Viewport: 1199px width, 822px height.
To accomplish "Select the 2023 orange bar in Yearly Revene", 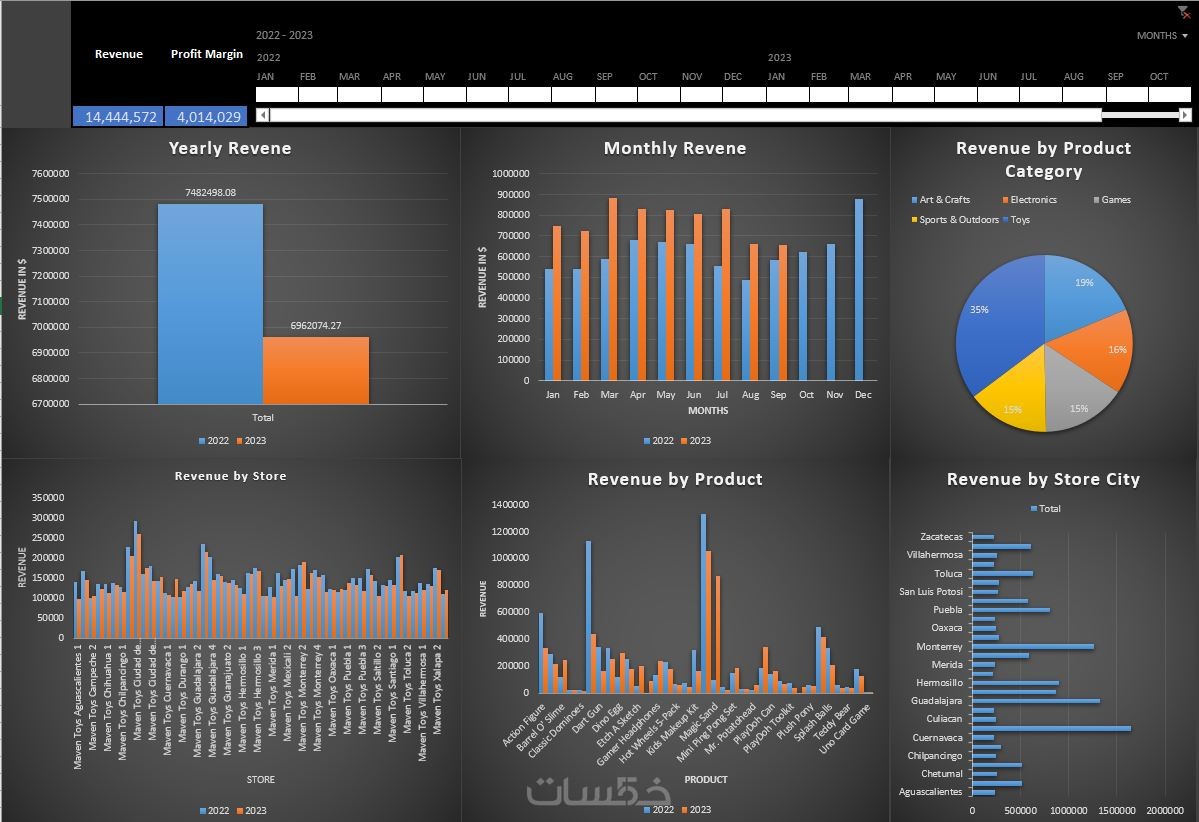I will click(316, 370).
